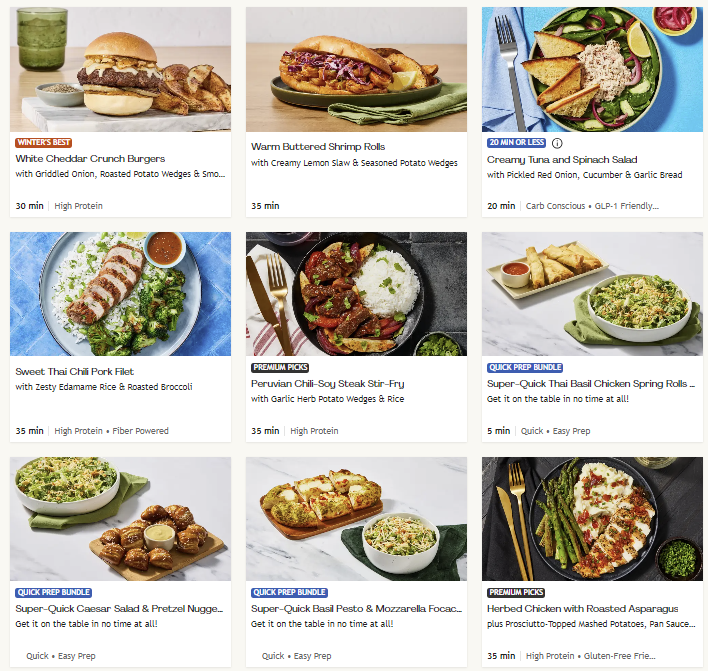
Task: Open the Peruvian Chili-Soy Steak Stir-Fry title
Action: (x=327, y=383)
